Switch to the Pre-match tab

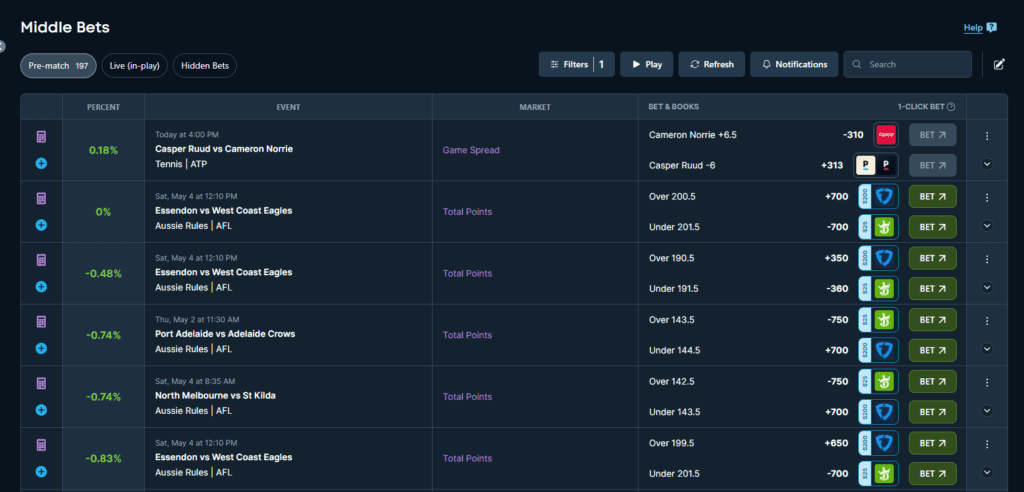(58, 65)
